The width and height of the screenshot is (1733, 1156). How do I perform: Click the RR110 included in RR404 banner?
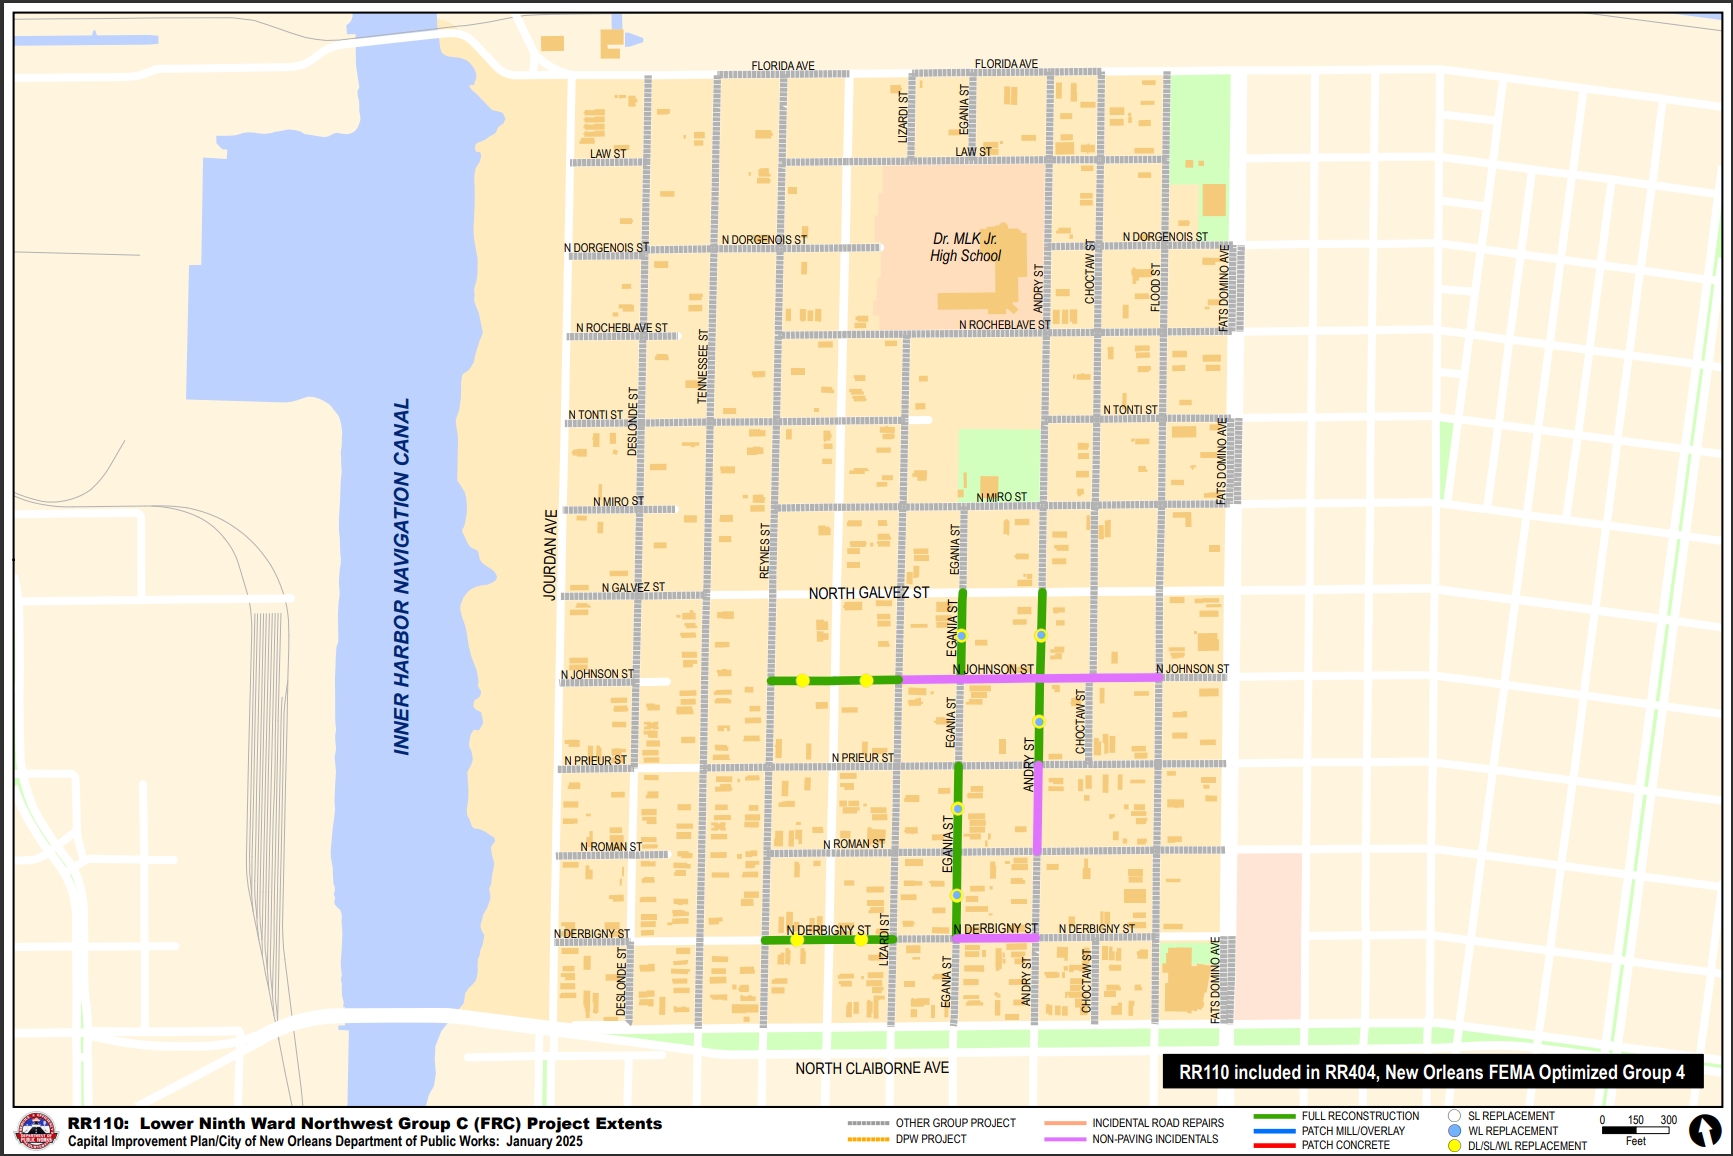pos(1431,1072)
